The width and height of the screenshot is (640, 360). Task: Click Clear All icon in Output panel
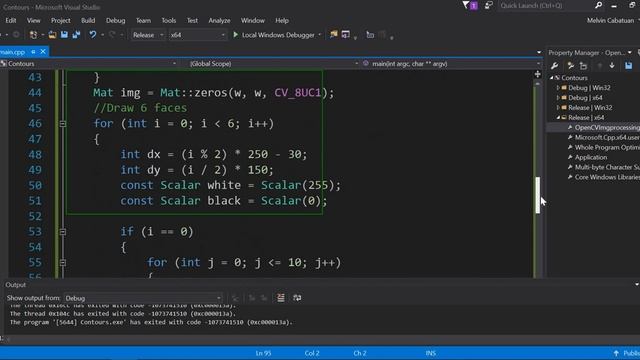coord(281,298)
